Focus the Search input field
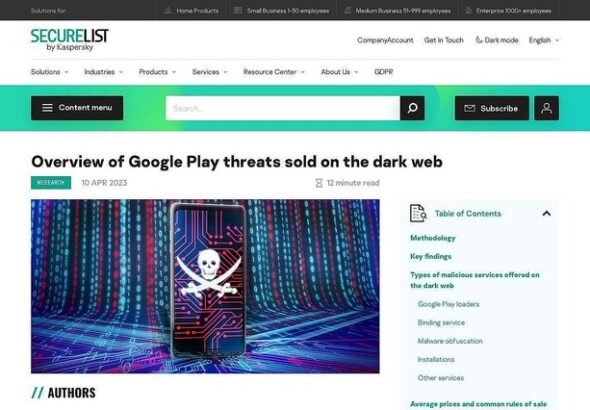The height and width of the screenshot is (410, 590). point(283,108)
